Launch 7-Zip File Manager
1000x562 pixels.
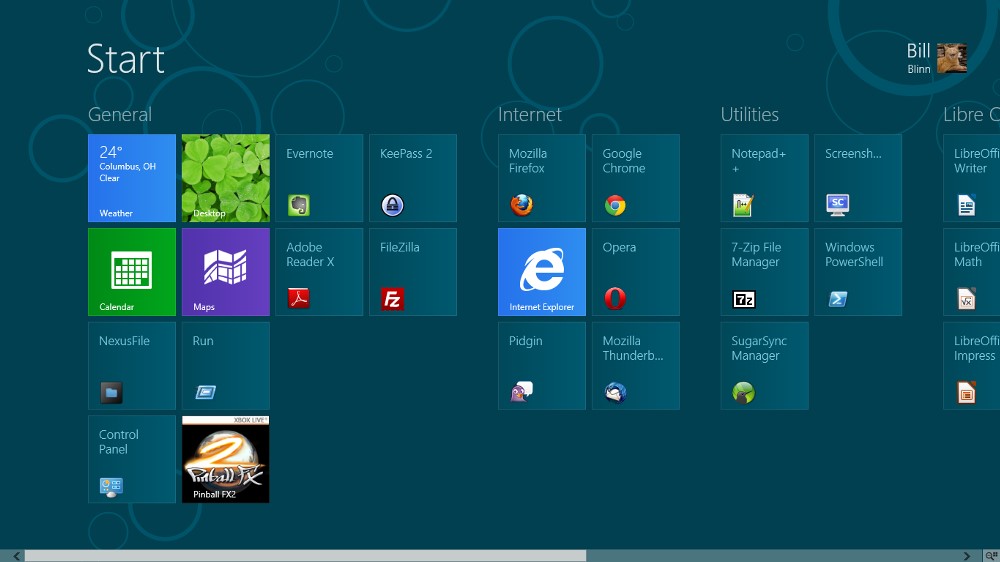click(x=765, y=272)
